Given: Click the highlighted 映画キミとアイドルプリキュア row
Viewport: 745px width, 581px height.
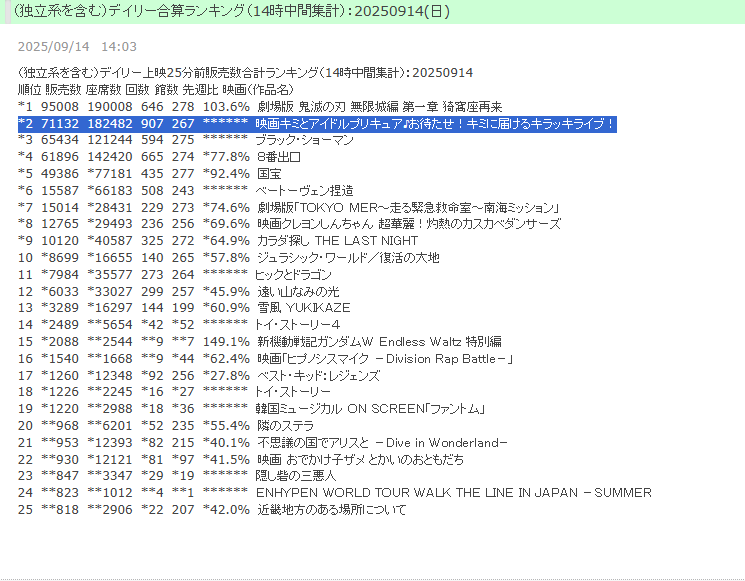Looking at the screenshot, I should click(317, 124).
